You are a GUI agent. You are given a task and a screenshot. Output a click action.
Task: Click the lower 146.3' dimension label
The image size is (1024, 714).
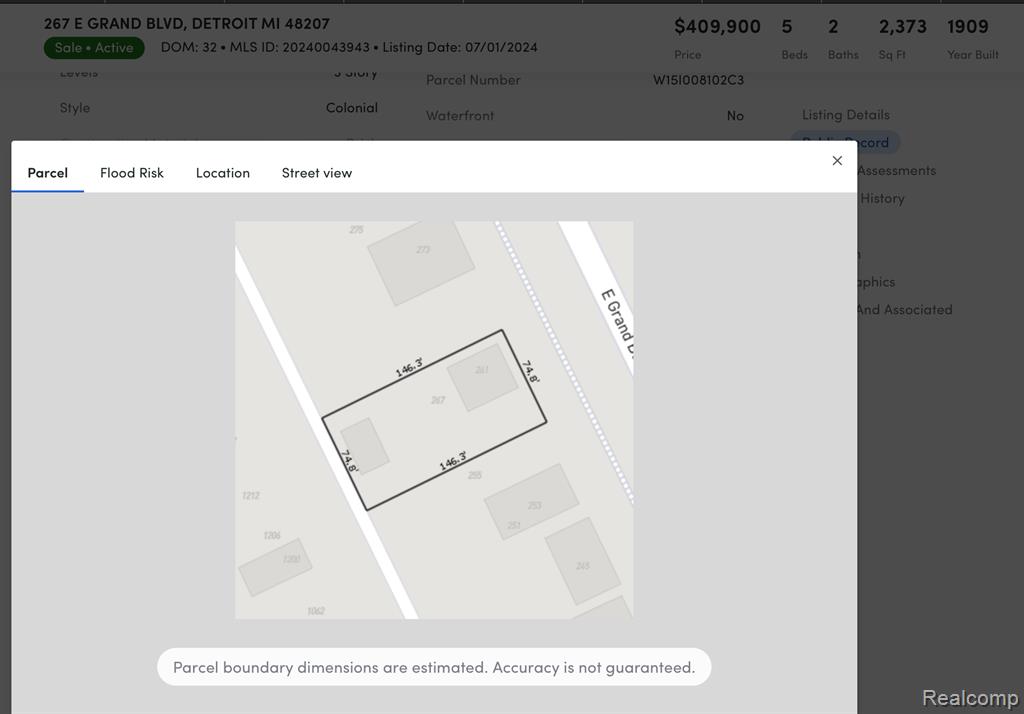pyautogui.click(x=453, y=461)
